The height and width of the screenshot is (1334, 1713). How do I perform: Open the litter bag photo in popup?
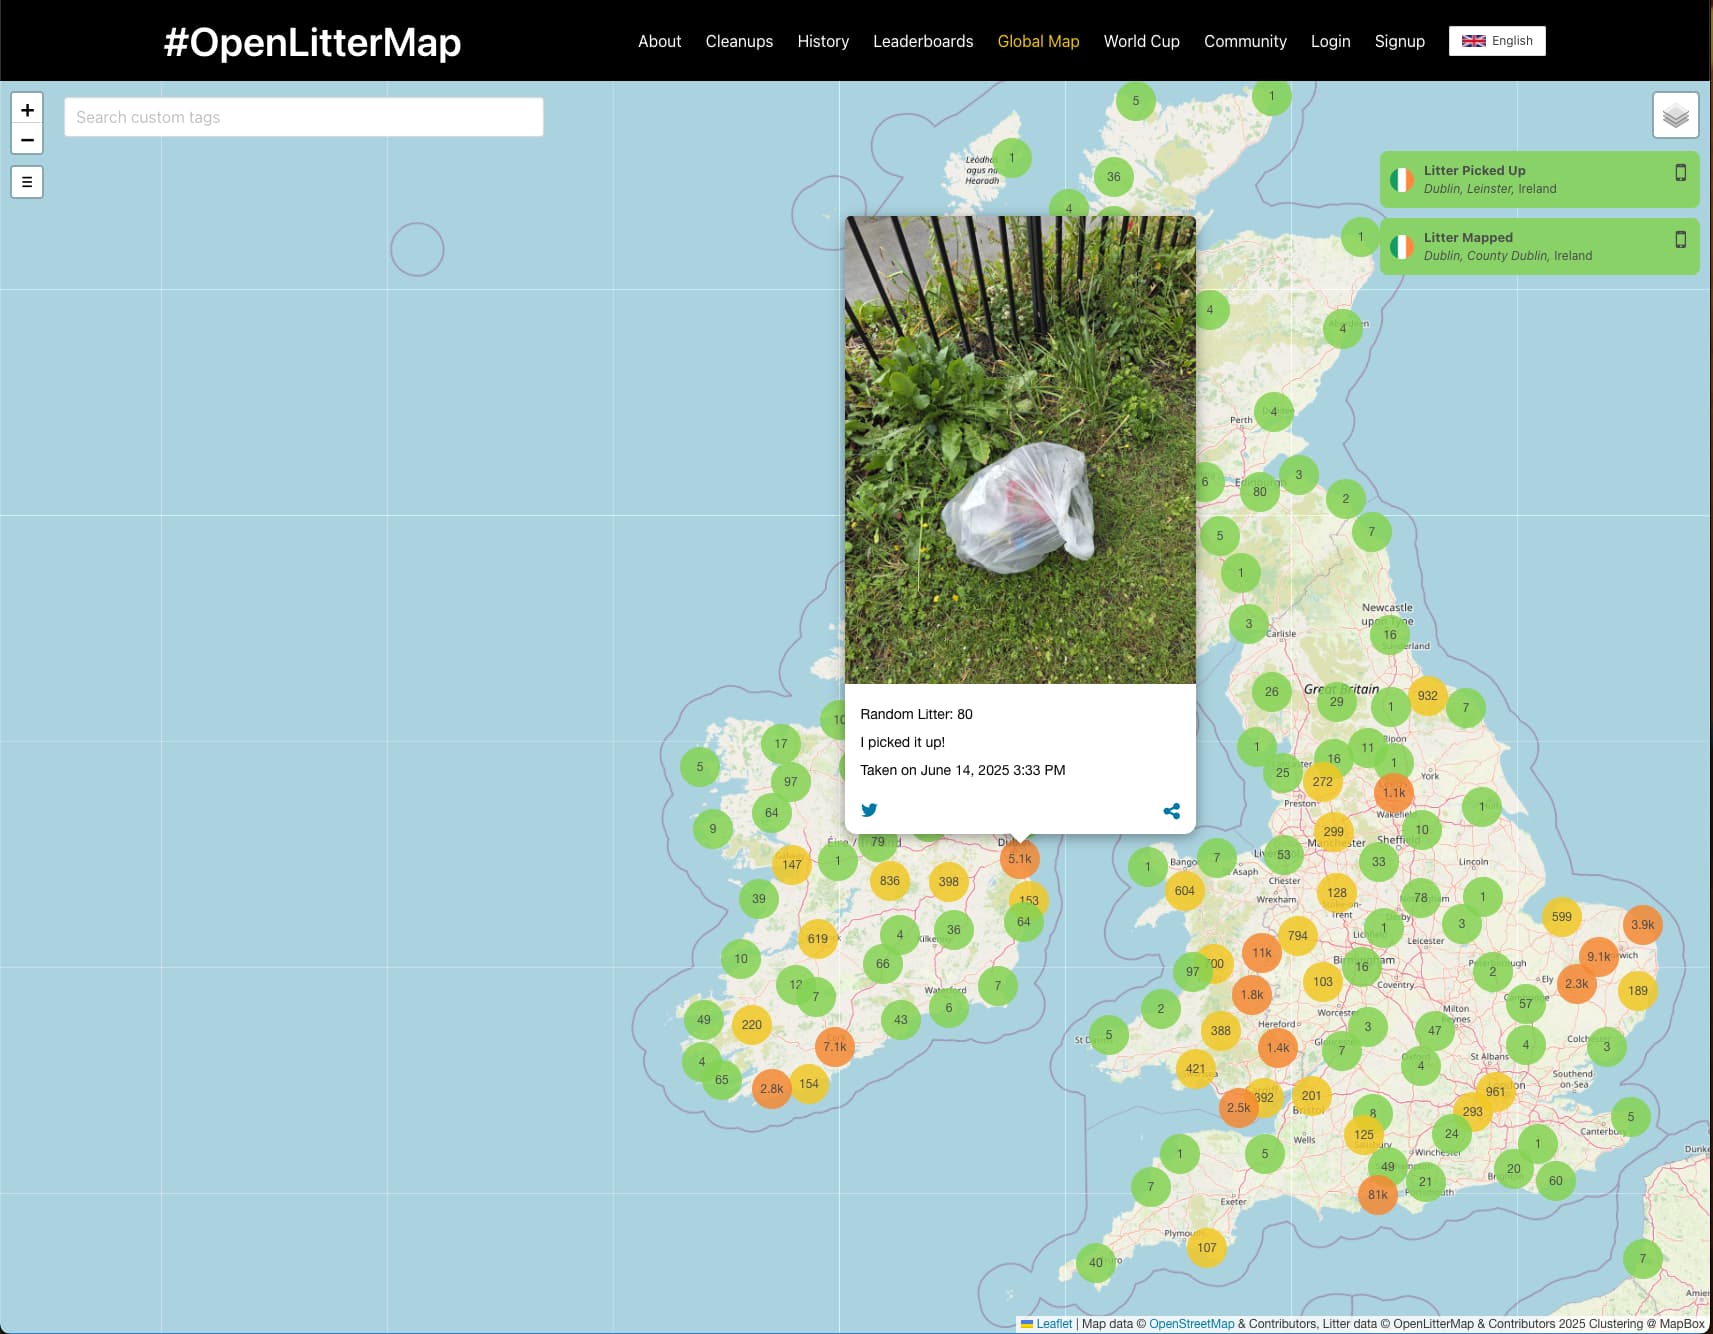pos(1020,450)
